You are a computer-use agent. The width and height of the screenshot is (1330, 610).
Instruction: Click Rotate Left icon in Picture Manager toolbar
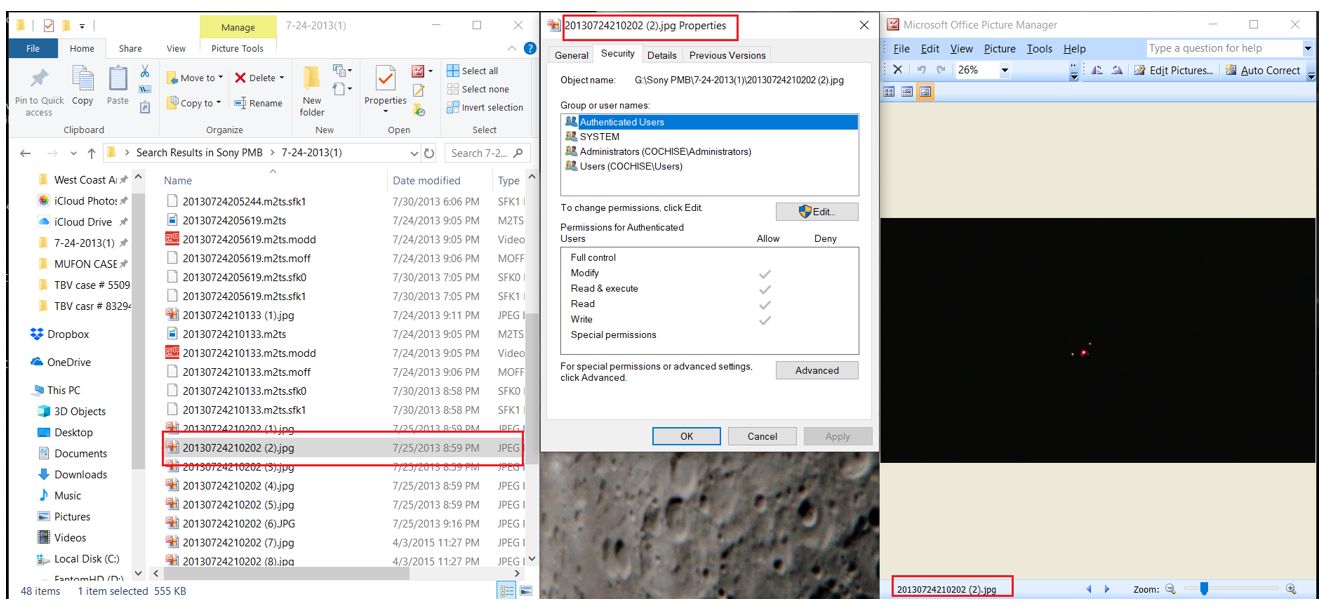click(1097, 70)
